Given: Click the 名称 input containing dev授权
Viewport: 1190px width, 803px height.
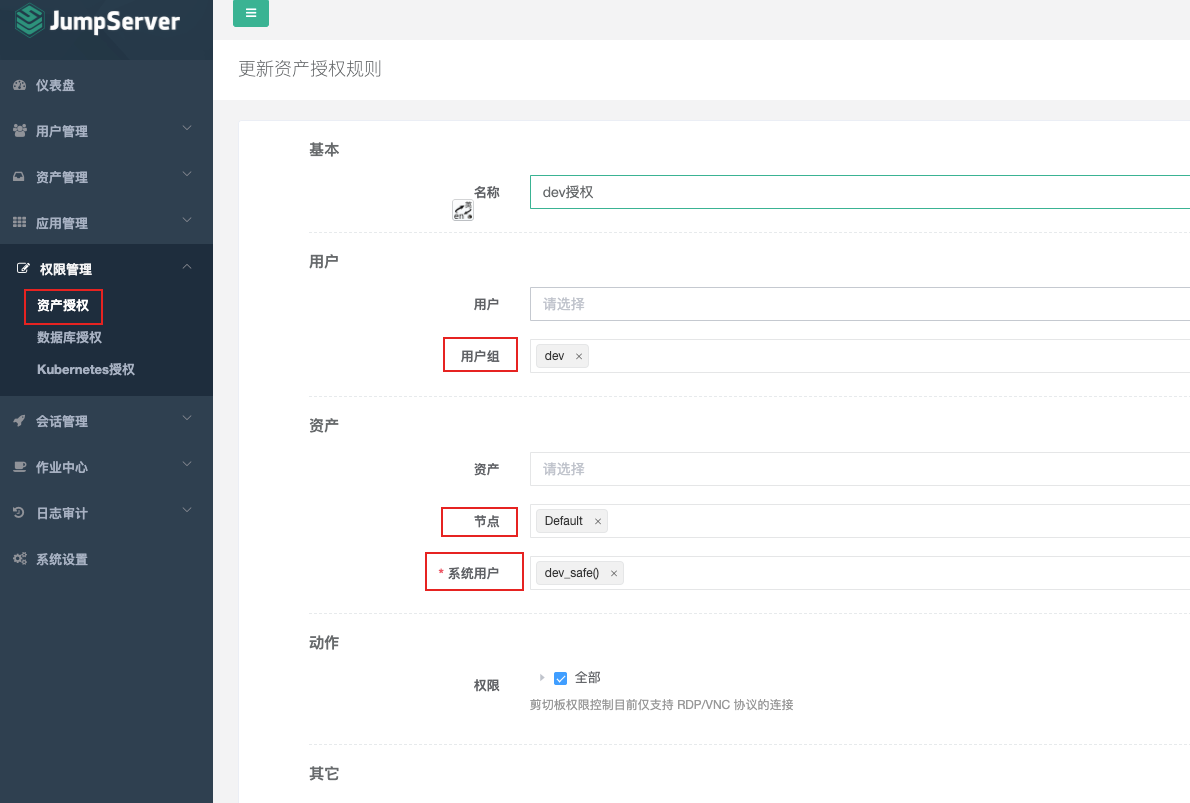Looking at the screenshot, I should [x=860, y=192].
